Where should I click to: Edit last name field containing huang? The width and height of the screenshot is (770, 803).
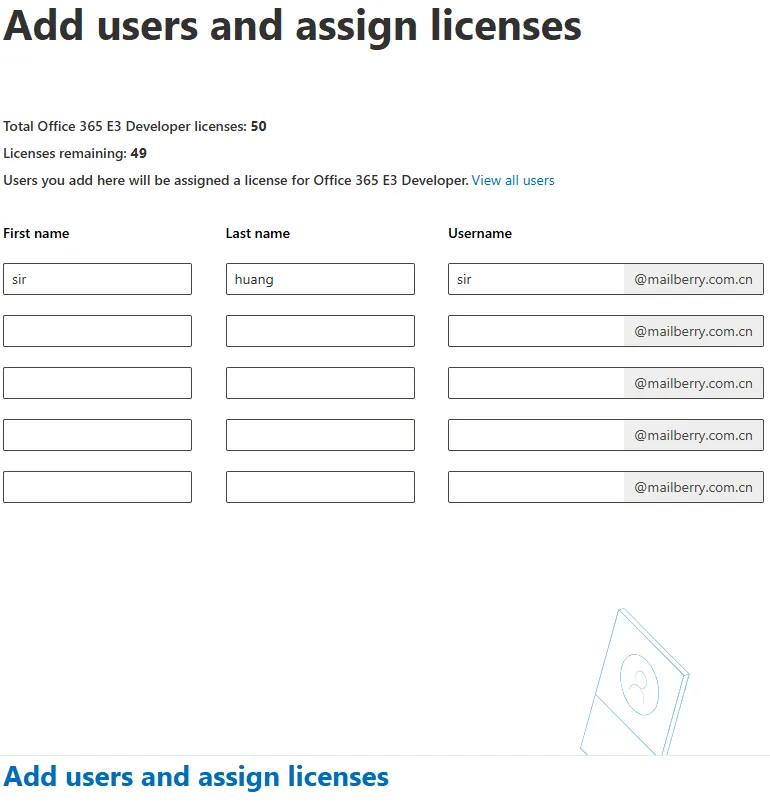[x=320, y=279]
